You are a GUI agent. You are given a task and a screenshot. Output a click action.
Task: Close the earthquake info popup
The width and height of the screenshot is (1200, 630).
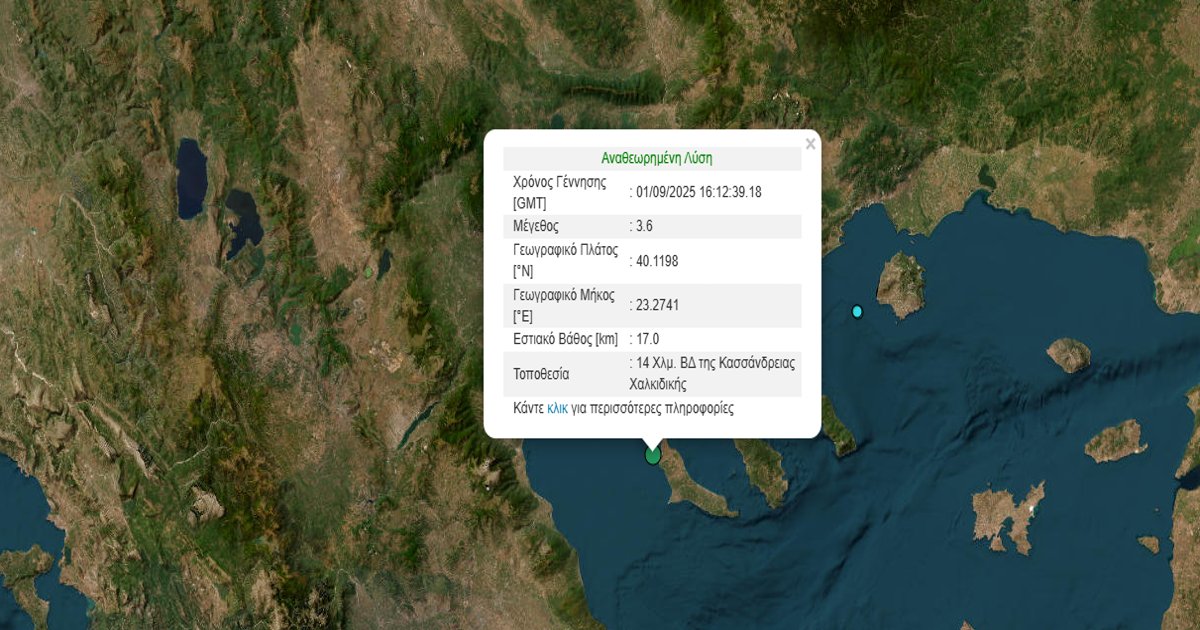(810, 145)
